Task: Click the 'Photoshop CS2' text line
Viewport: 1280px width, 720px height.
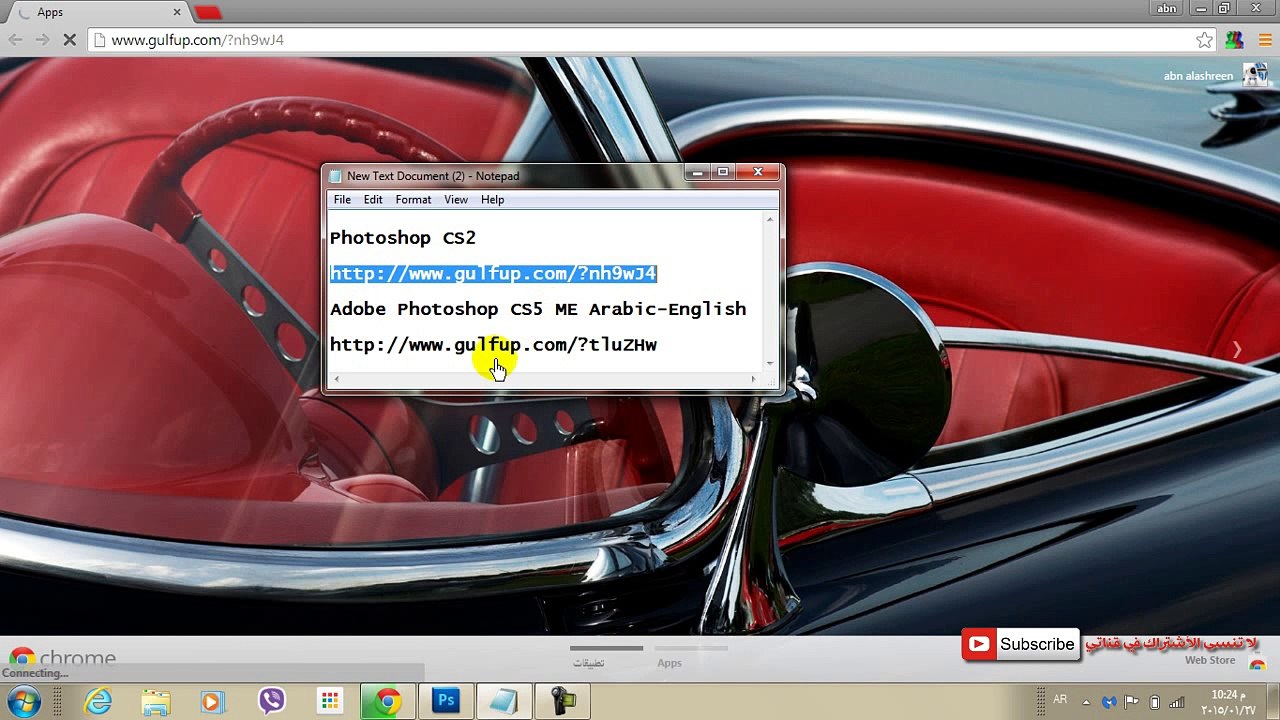Action: pyautogui.click(x=403, y=238)
